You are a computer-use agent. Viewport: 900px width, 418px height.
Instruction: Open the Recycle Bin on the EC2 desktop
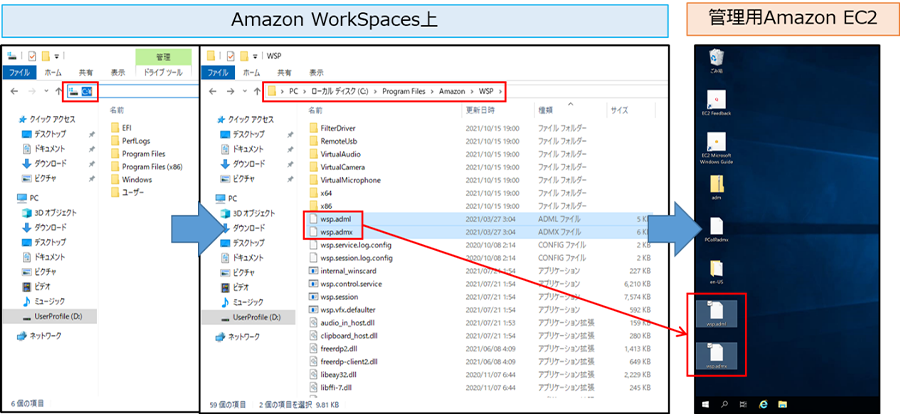716,60
